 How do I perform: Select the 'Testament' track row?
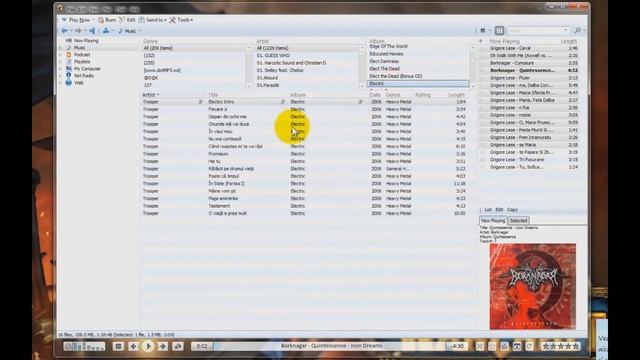[x=304, y=206]
